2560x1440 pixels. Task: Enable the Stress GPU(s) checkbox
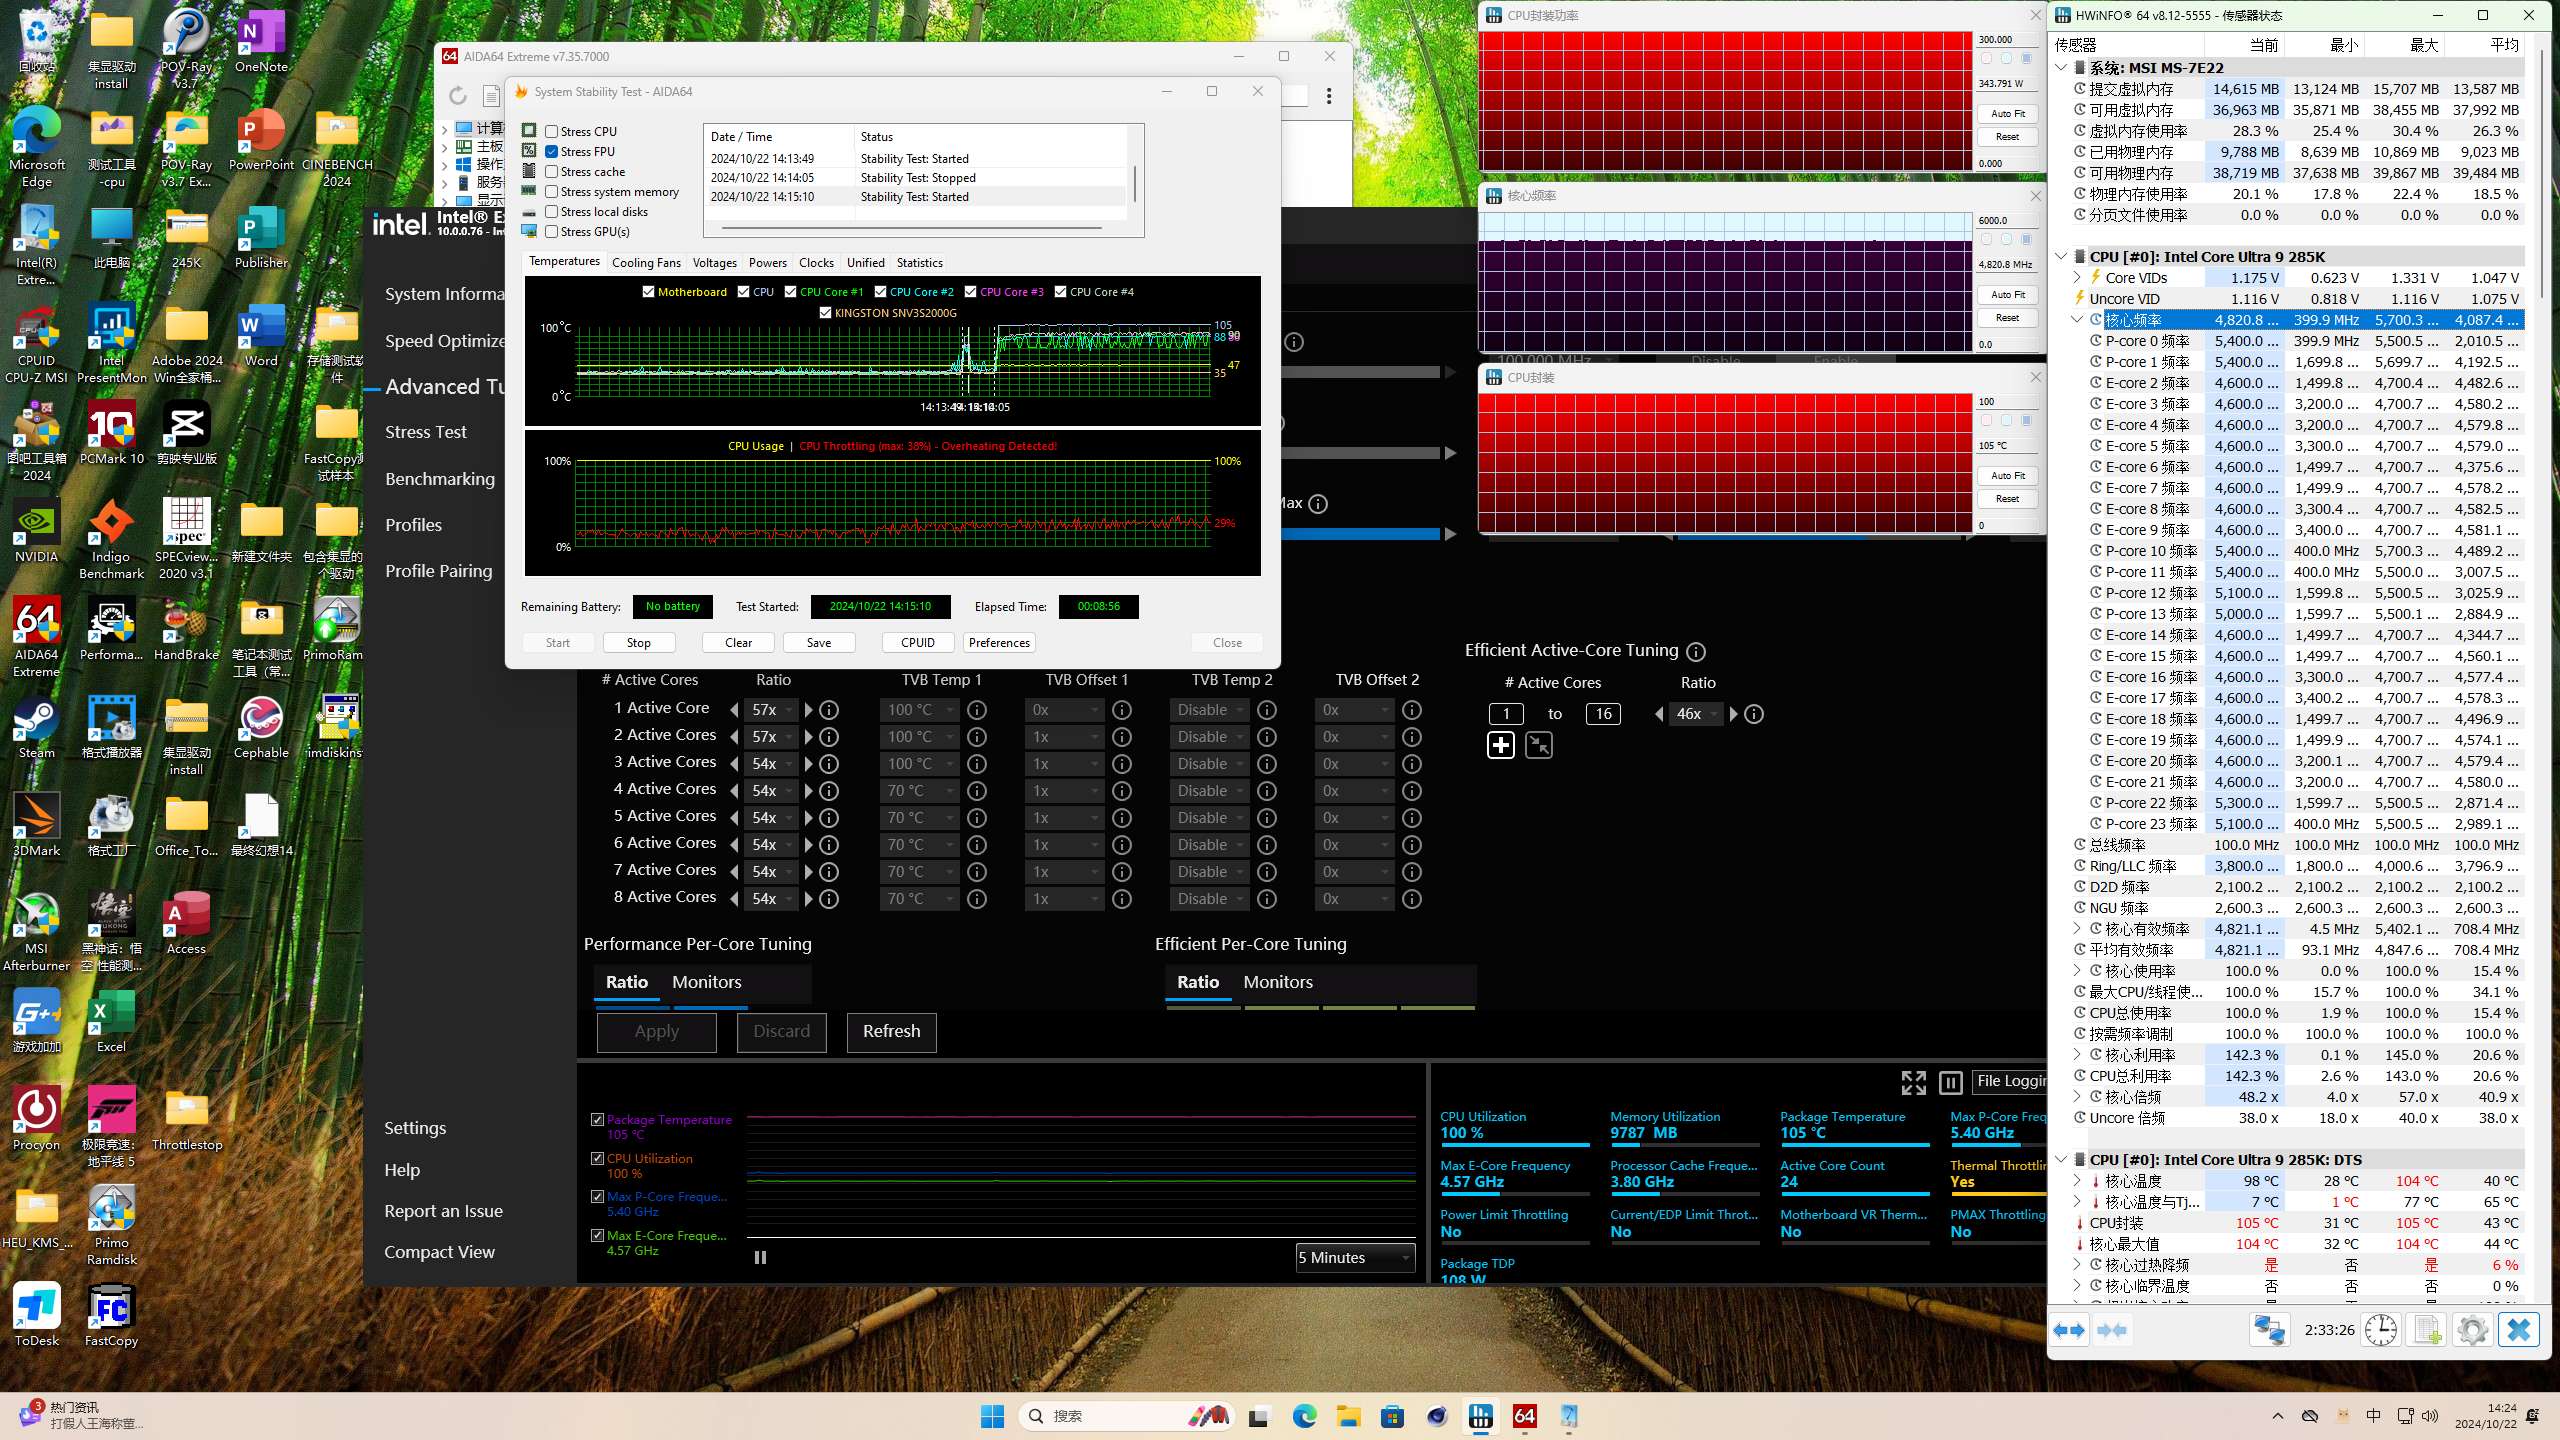[551, 231]
